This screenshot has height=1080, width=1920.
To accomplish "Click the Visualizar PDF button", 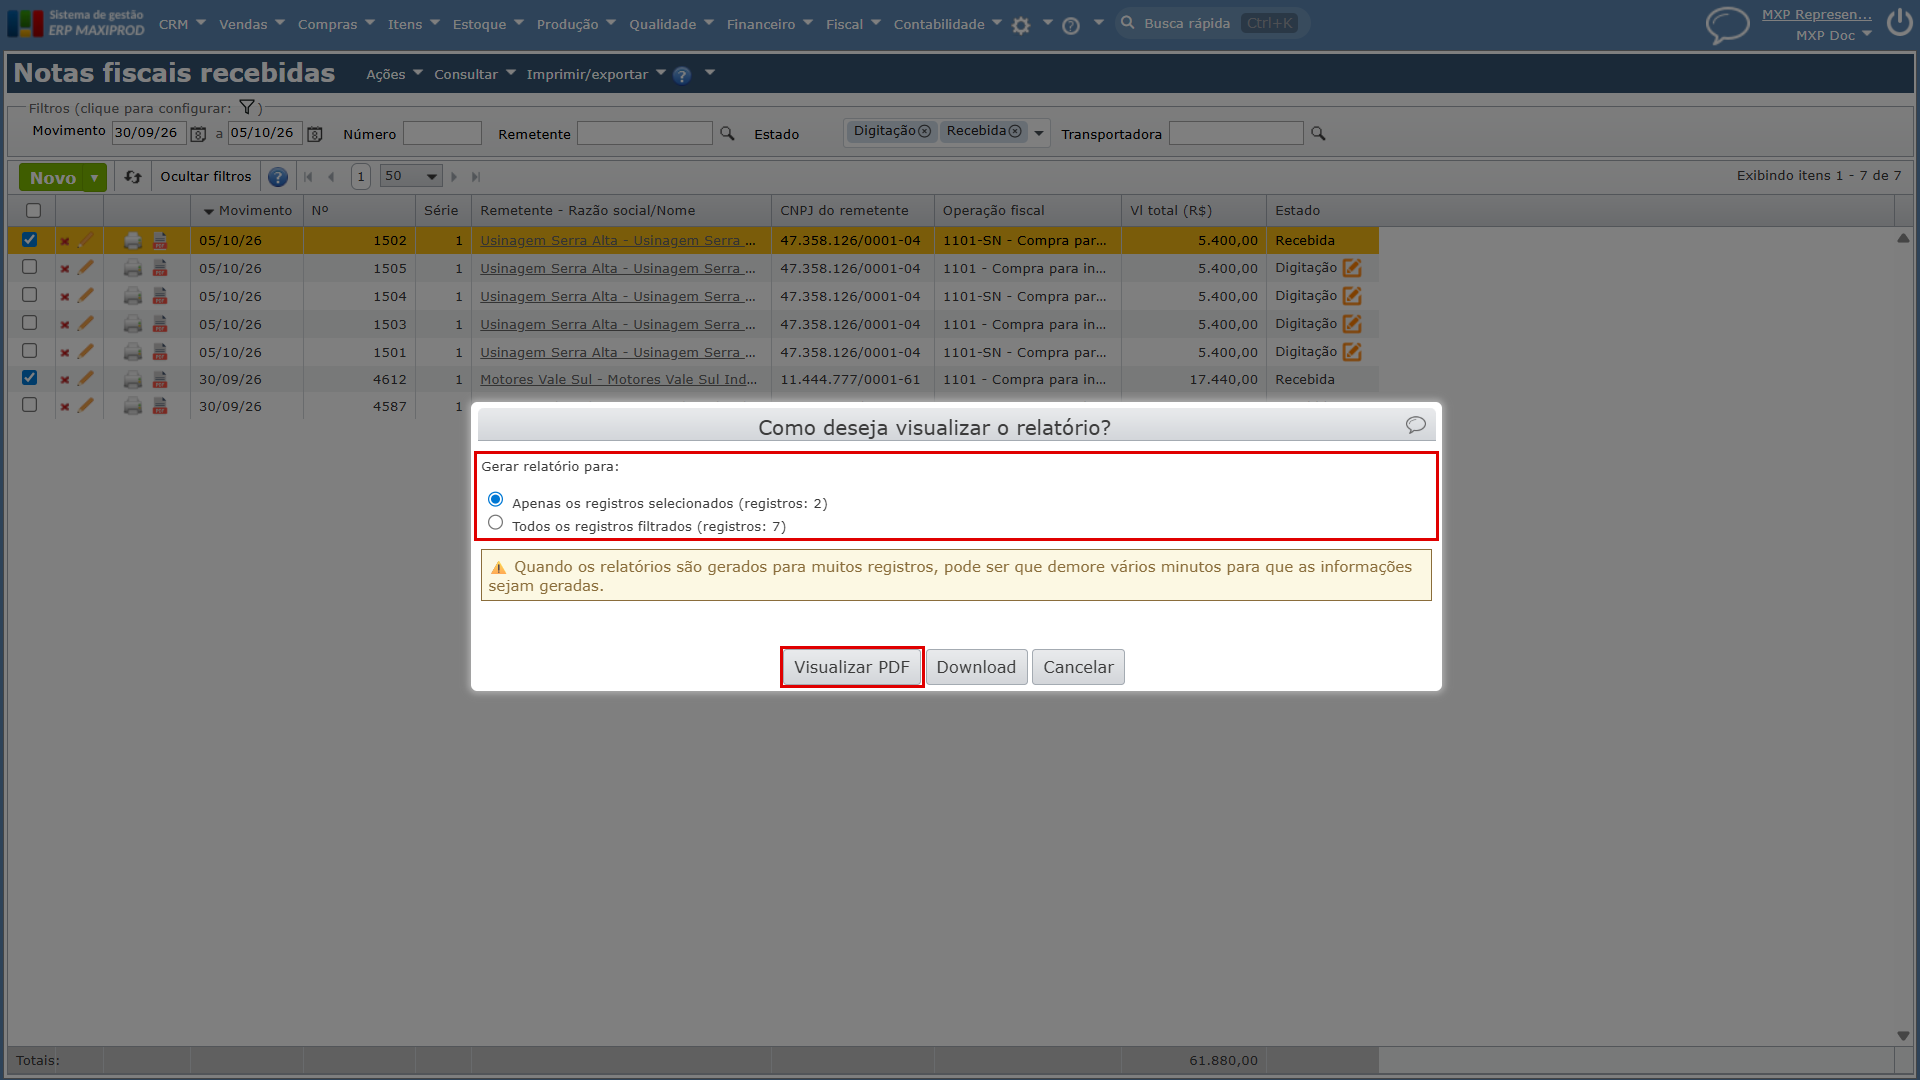I will [x=852, y=667].
